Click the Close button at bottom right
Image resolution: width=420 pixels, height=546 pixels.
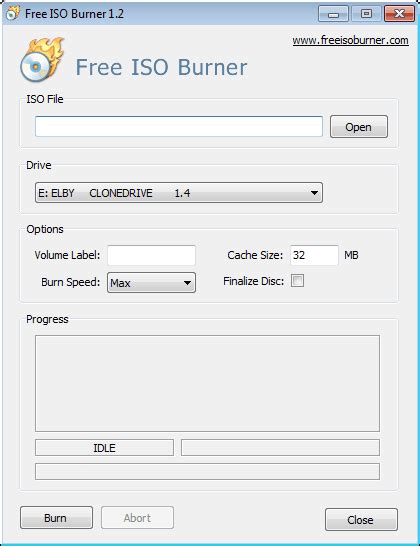361,520
